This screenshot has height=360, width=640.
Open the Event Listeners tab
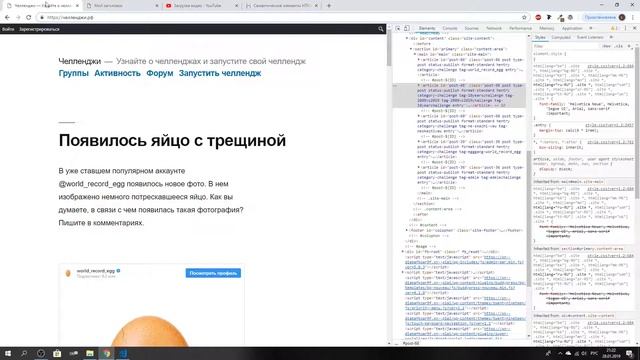(x=590, y=37)
